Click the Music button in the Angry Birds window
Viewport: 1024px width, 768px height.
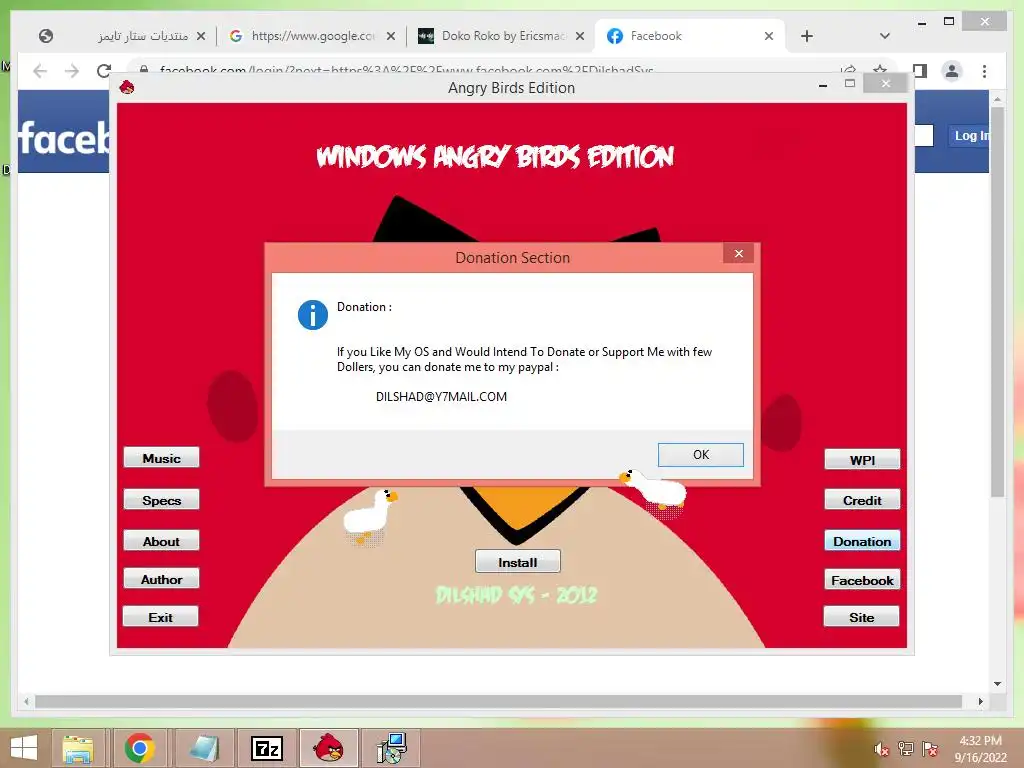(161, 458)
